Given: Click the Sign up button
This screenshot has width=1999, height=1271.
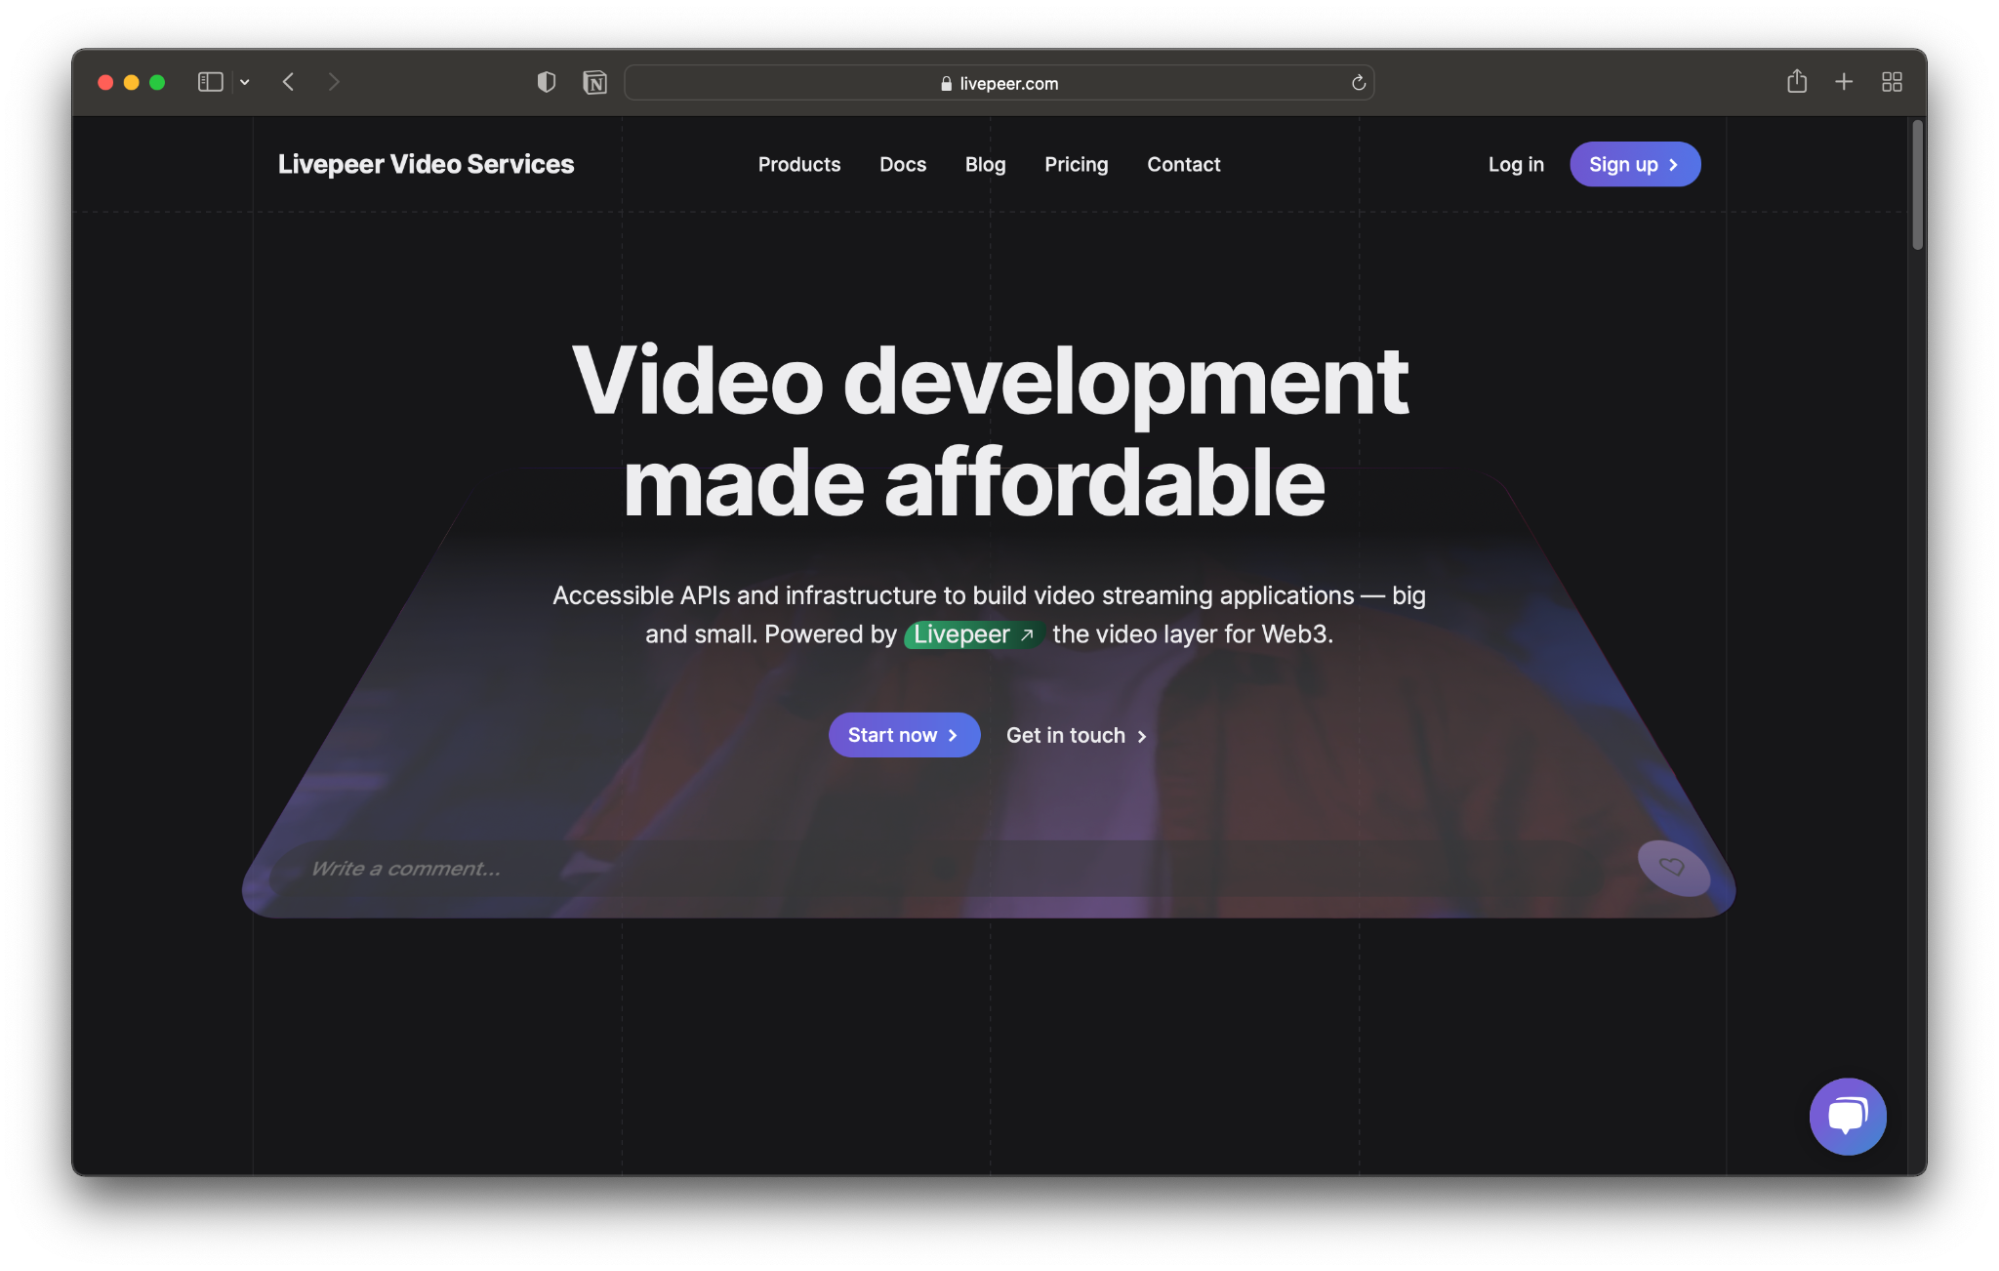Looking at the screenshot, I should 1634,164.
